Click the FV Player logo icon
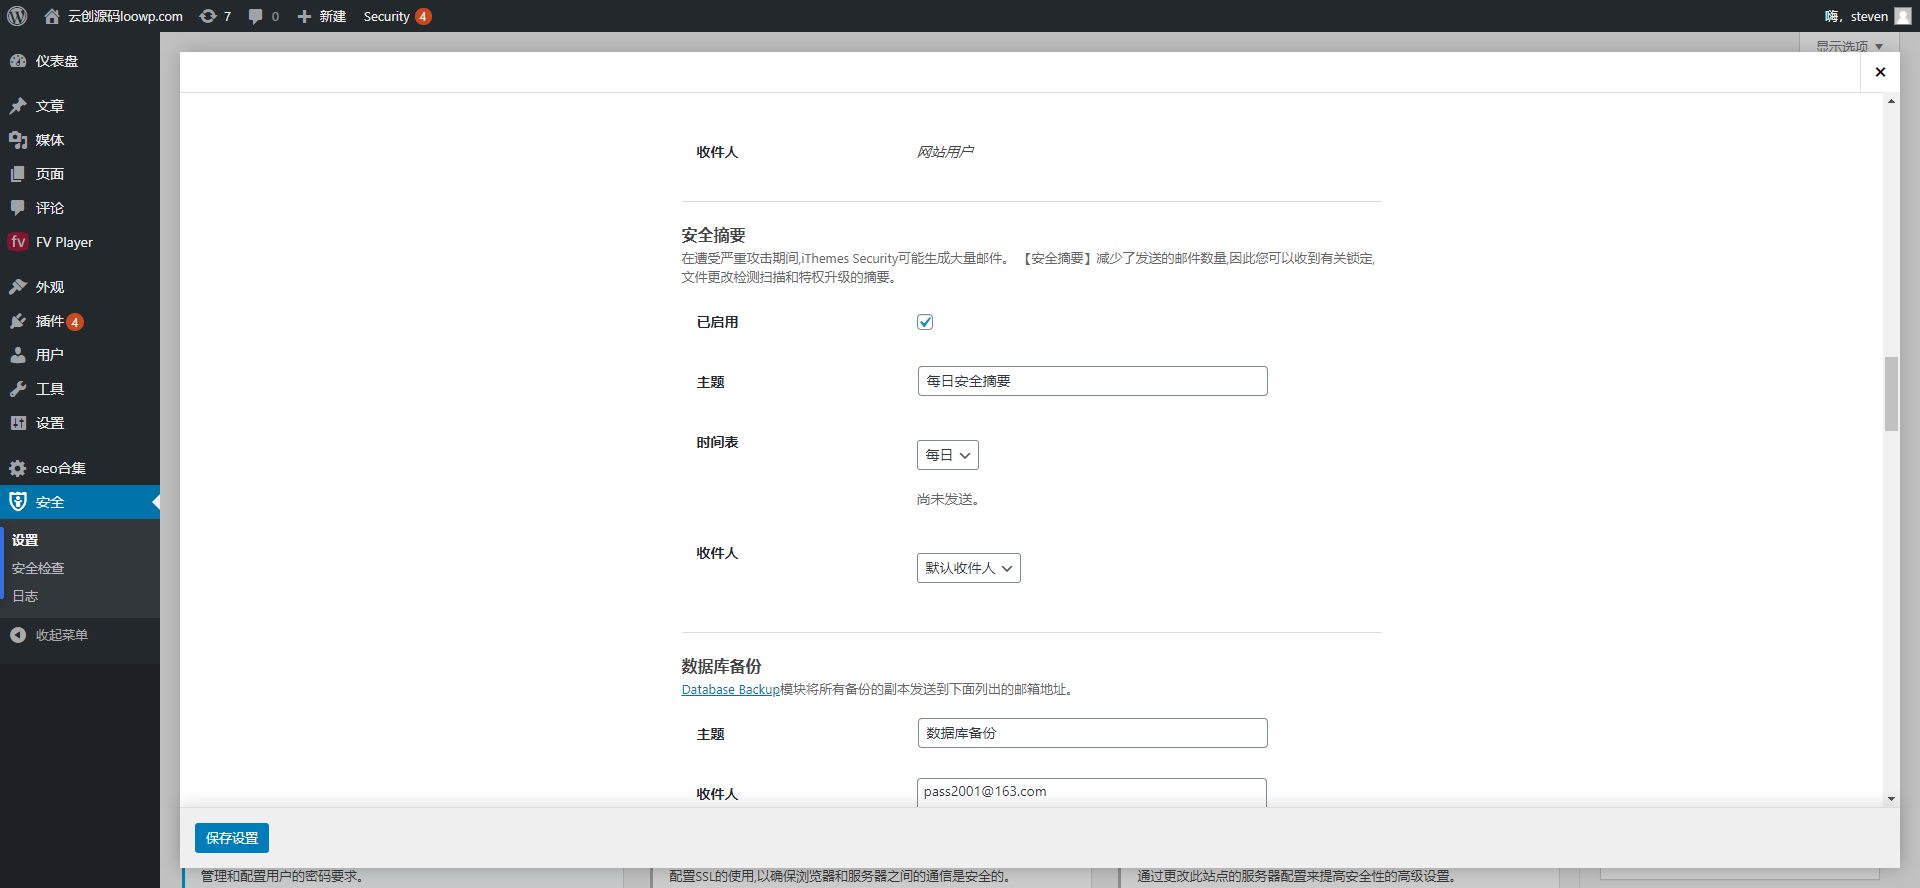1920x888 pixels. click(18, 242)
